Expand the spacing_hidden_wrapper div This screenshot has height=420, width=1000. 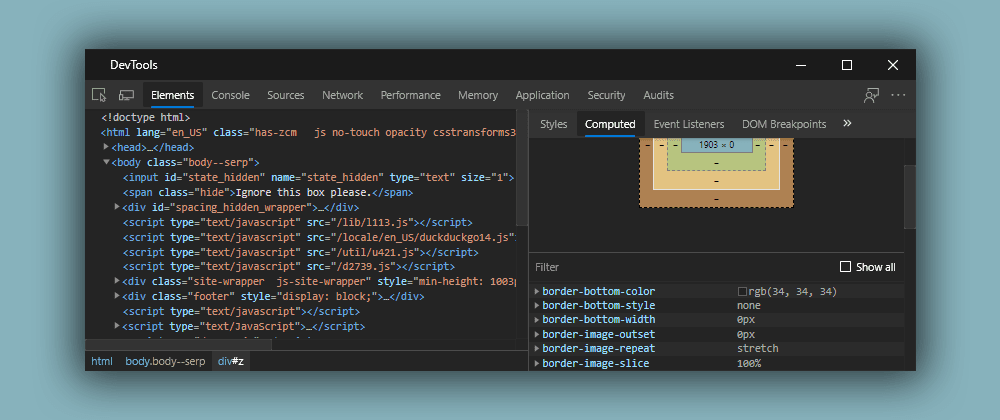(x=117, y=207)
